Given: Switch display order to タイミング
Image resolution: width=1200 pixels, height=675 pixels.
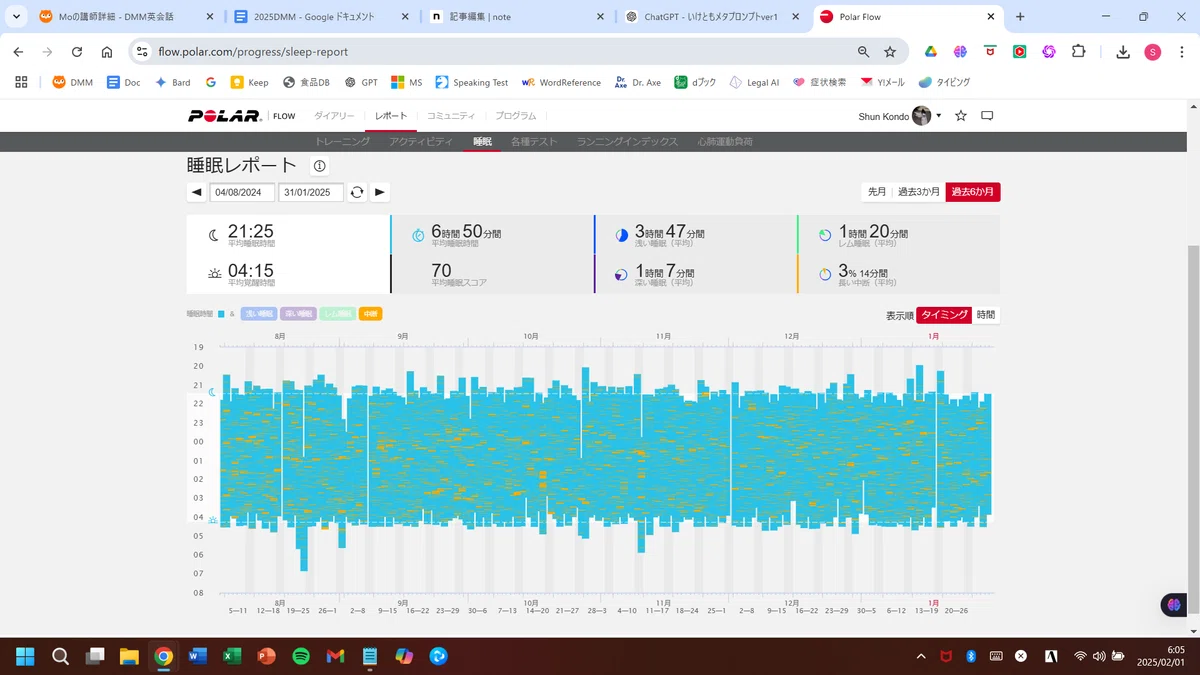Looking at the screenshot, I should [x=945, y=315].
